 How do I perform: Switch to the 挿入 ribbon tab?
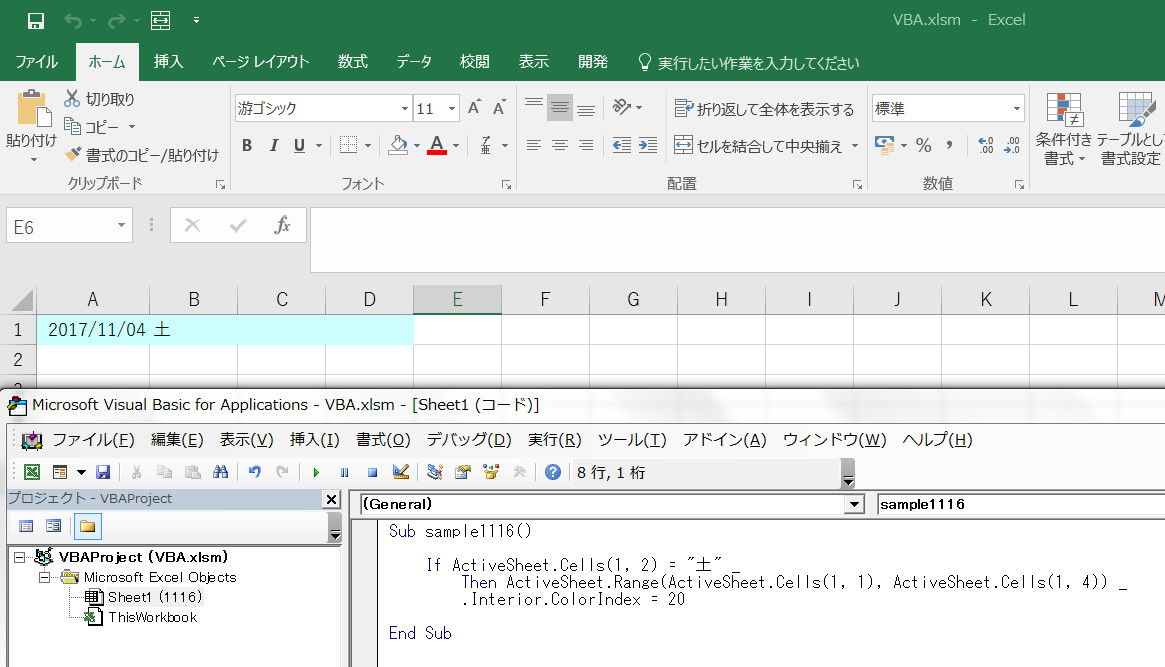pyautogui.click(x=168, y=62)
